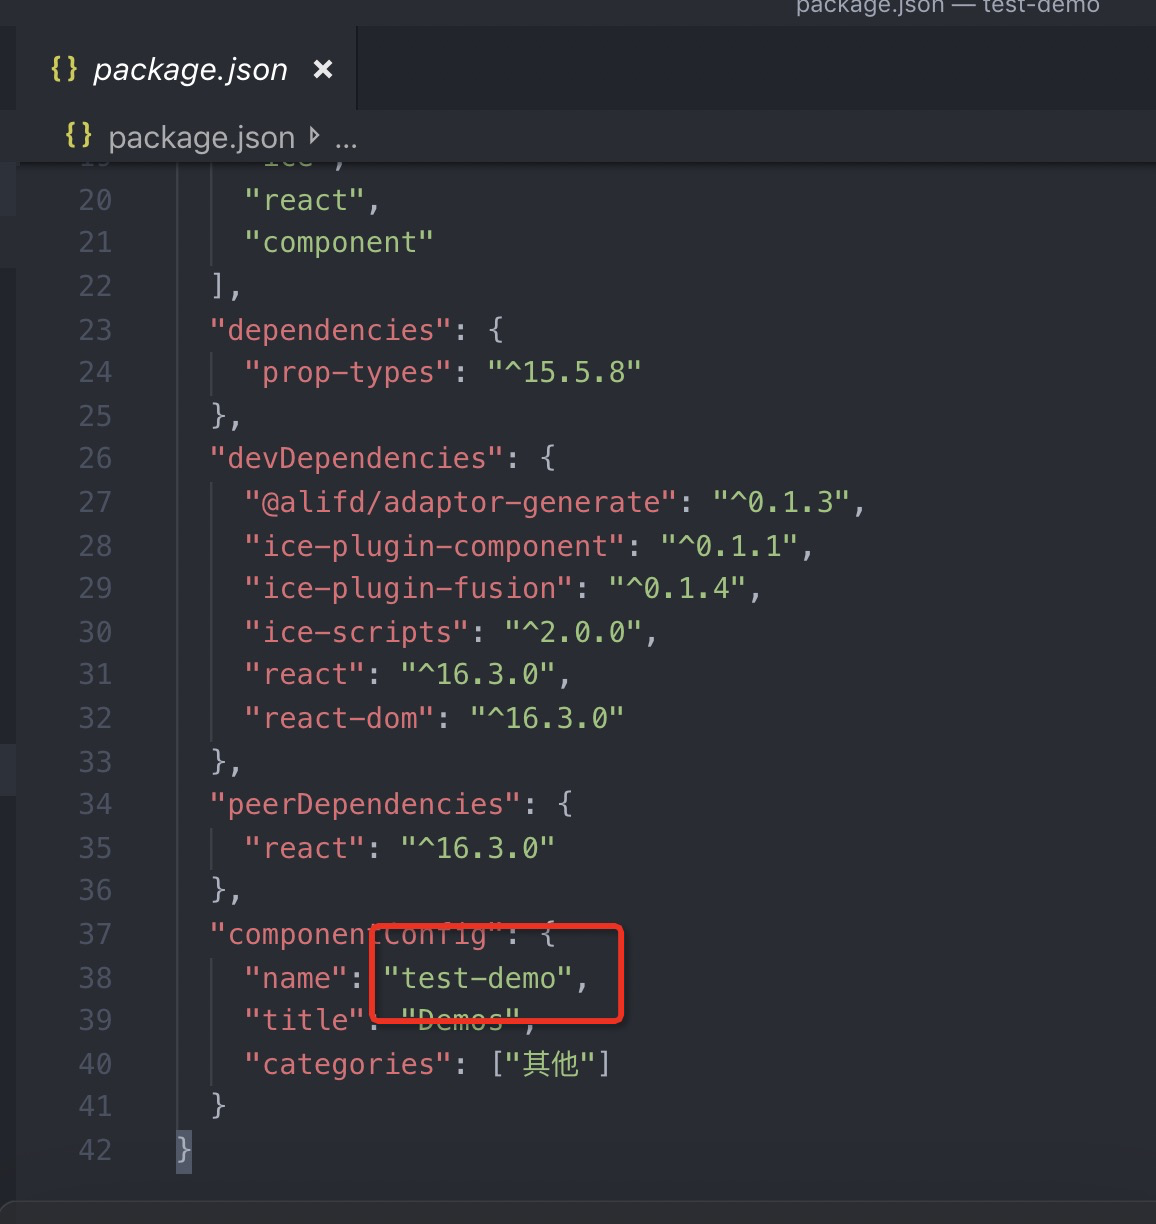
Task: Expand the breadcrumb chevron after package.json
Action: (x=314, y=136)
